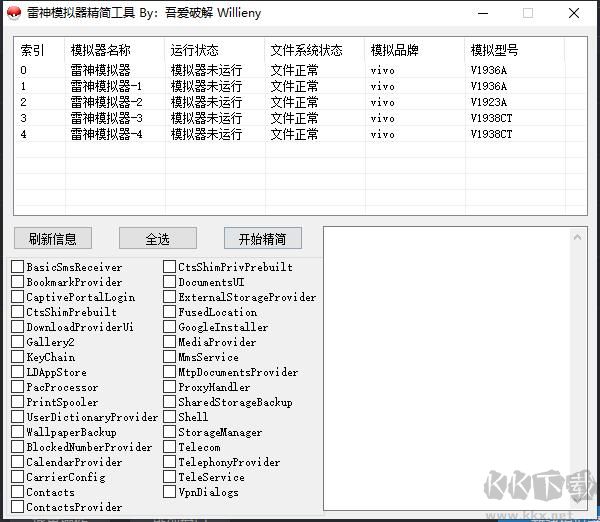The width and height of the screenshot is (600, 522).
Task: Enable the VpnDialogs checkbox
Action: [170, 492]
